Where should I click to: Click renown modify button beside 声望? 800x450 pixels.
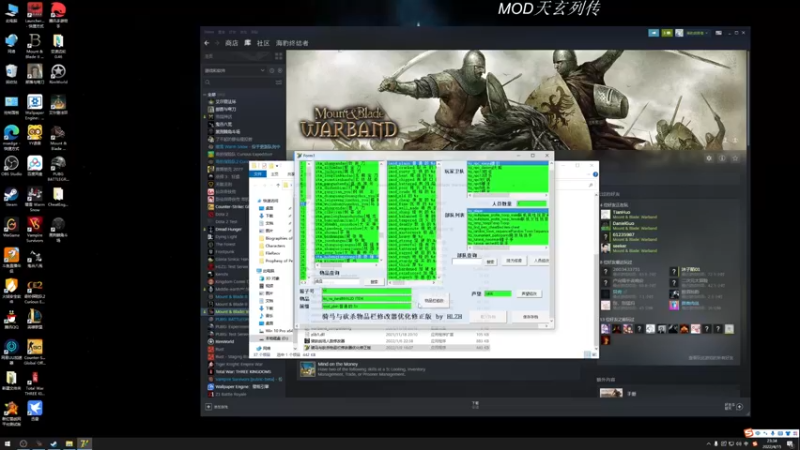tap(529, 294)
